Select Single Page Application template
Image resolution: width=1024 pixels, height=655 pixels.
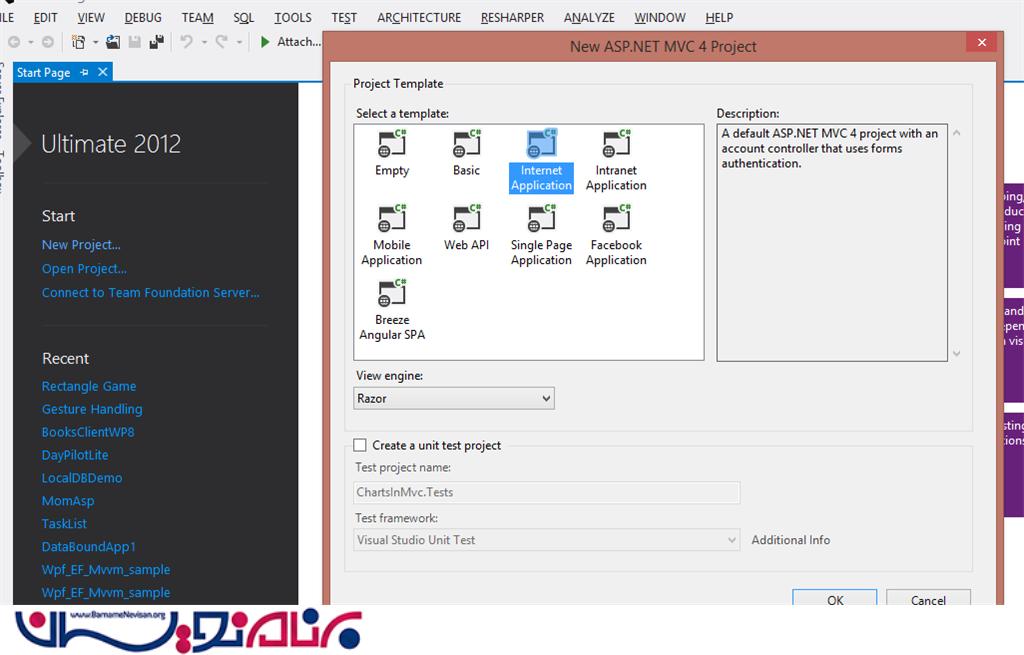point(541,220)
